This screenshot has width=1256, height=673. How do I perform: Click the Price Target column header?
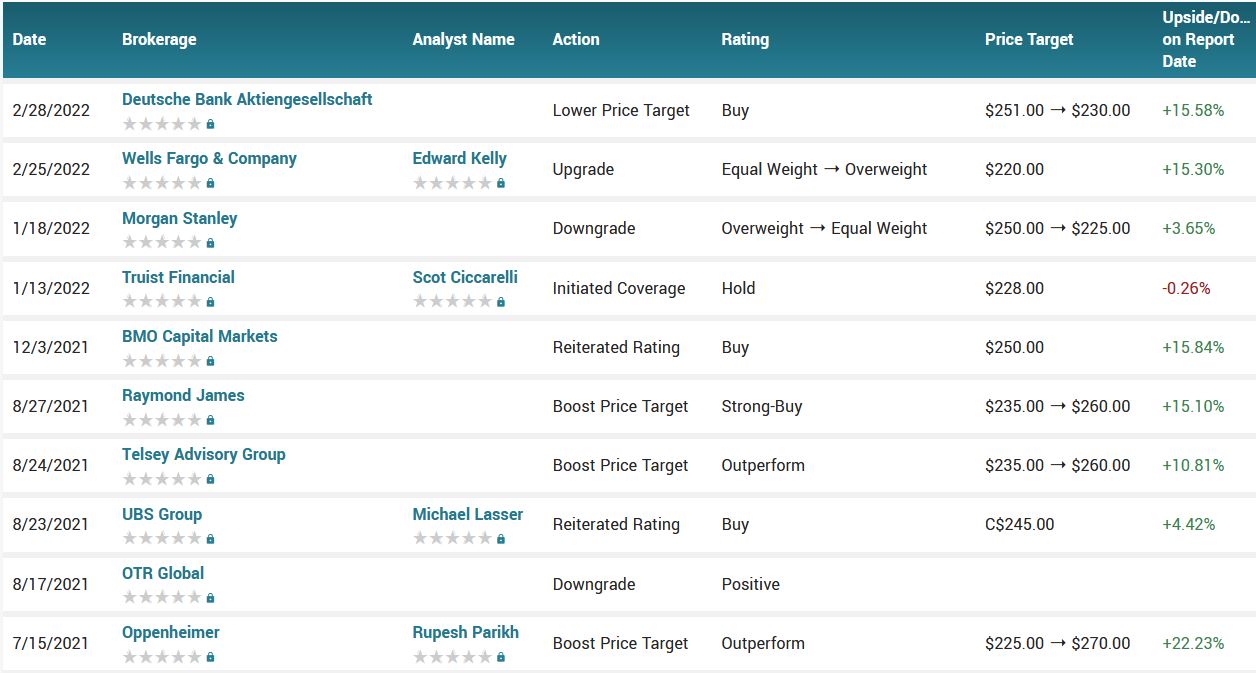(1029, 40)
